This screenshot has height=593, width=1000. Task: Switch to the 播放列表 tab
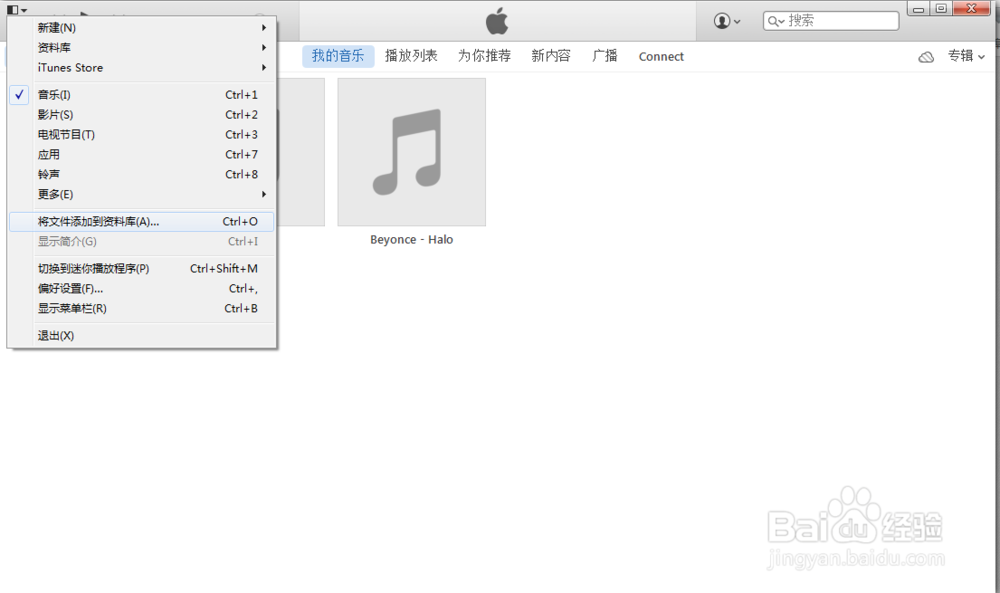click(411, 56)
